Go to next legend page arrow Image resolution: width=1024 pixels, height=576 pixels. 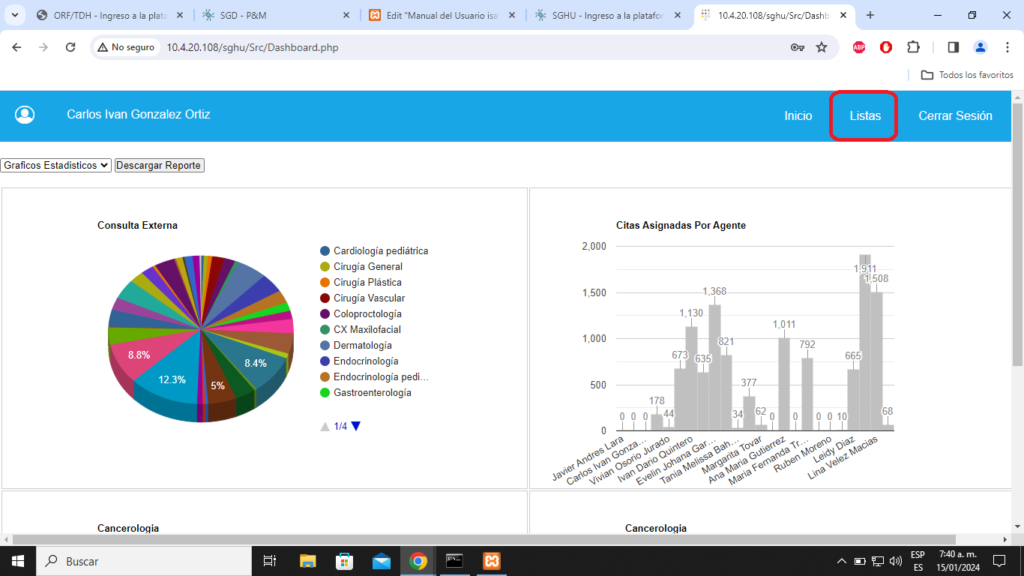(x=356, y=426)
